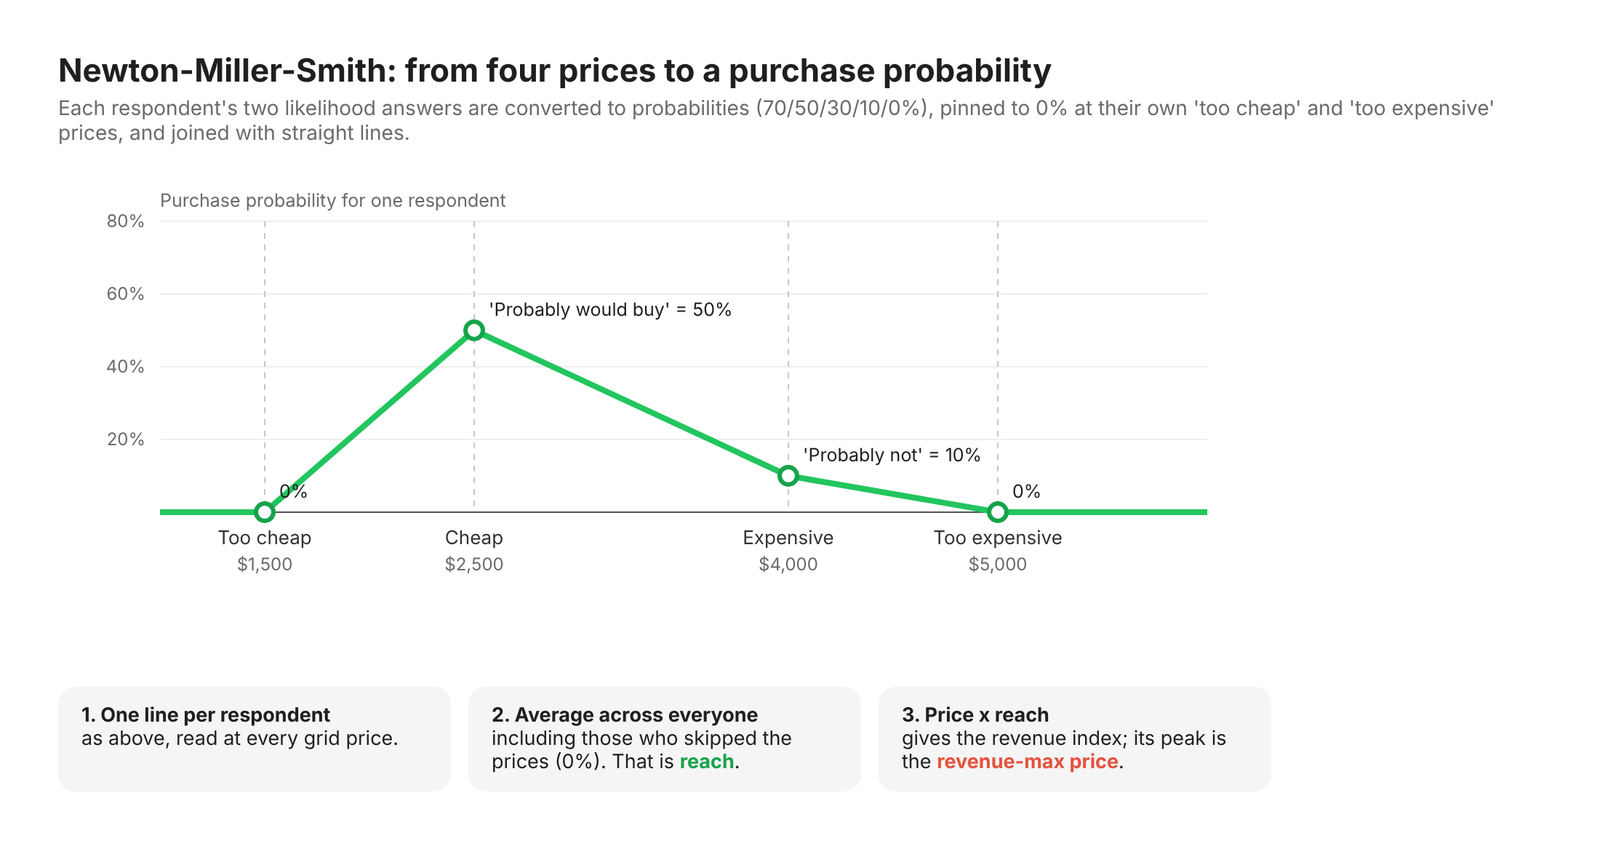Click the Expensive 10% data point marker
Image resolution: width=1600 pixels, height=844 pixels.
pyautogui.click(x=788, y=476)
